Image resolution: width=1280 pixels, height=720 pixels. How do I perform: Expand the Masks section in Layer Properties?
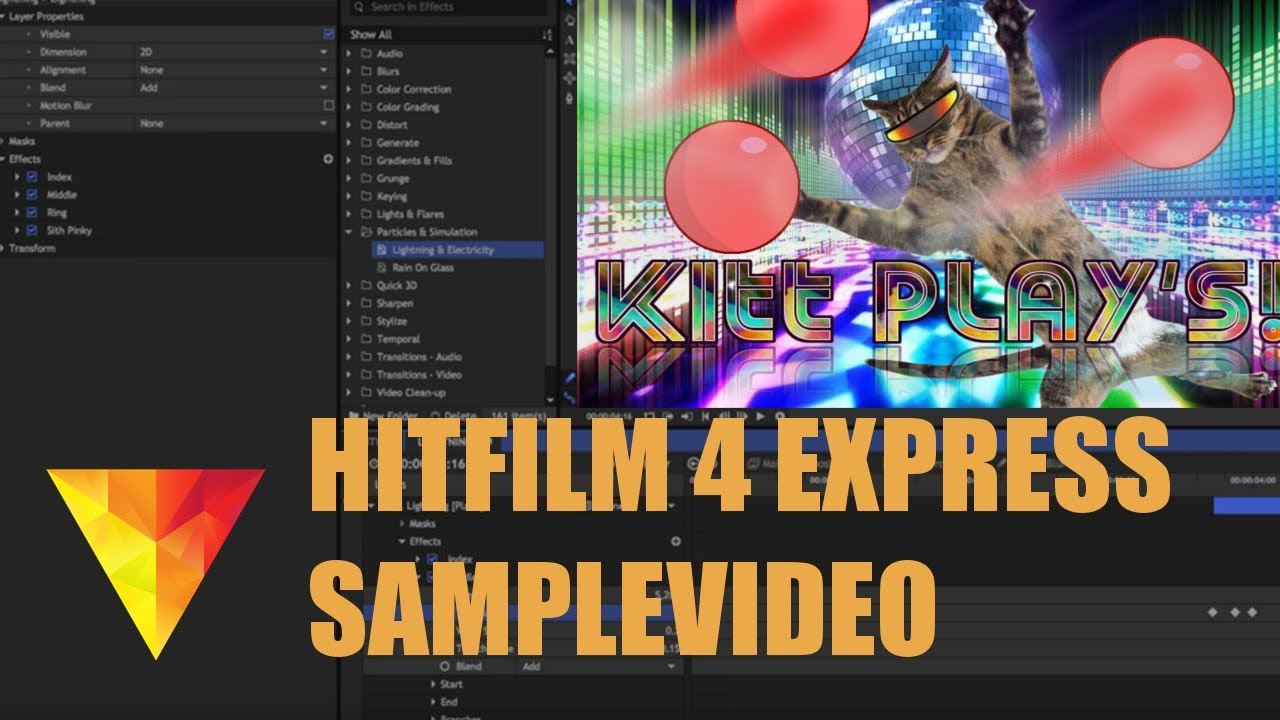point(4,141)
